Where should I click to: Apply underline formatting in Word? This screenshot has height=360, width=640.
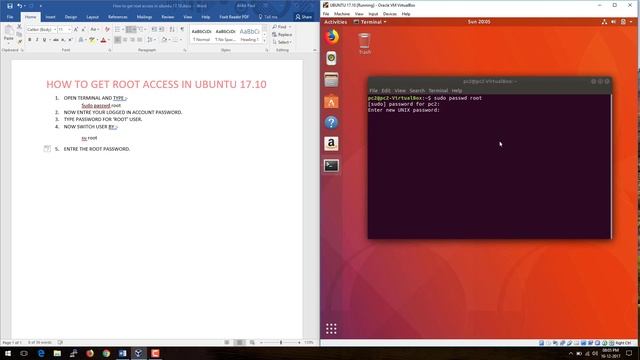pos(44,40)
